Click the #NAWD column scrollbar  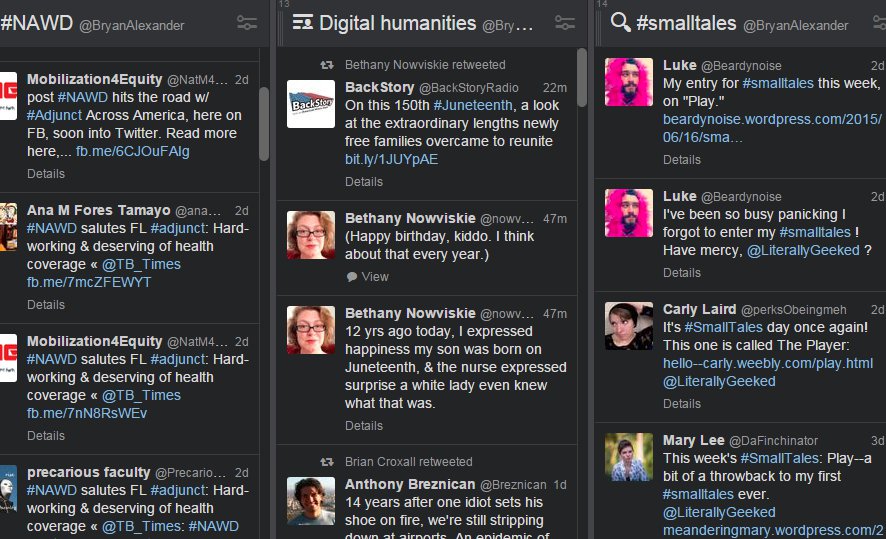pos(264,124)
